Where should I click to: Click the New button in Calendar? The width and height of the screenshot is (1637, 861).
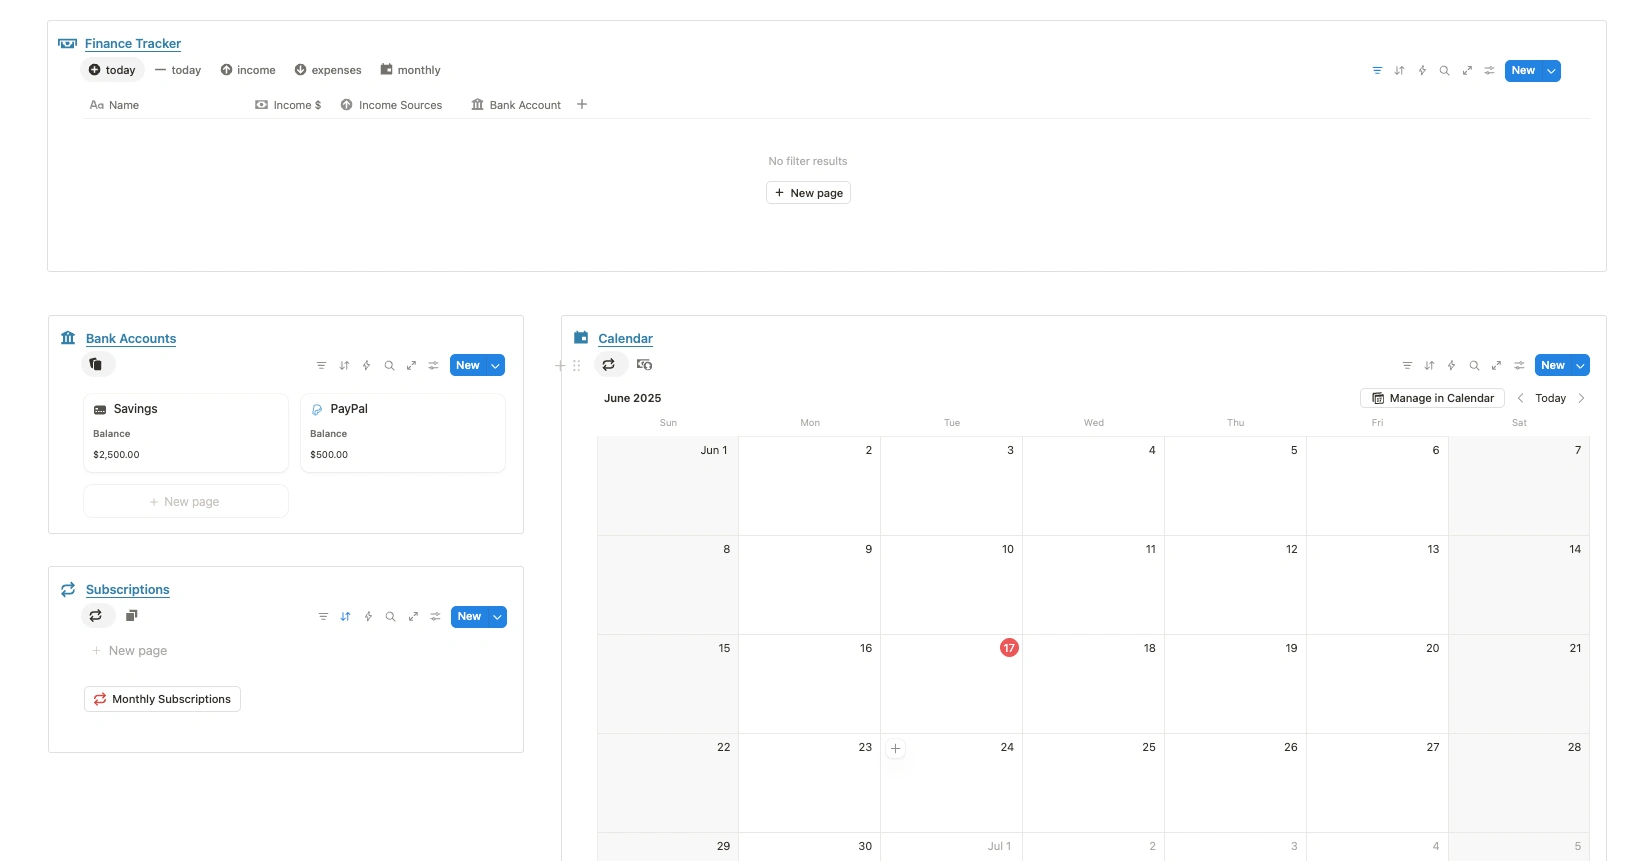point(1553,366)
